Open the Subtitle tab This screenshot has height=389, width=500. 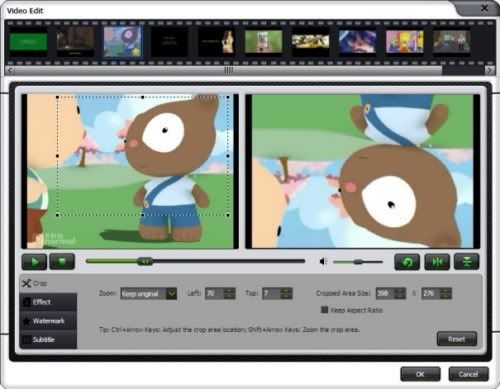(48, 340)
